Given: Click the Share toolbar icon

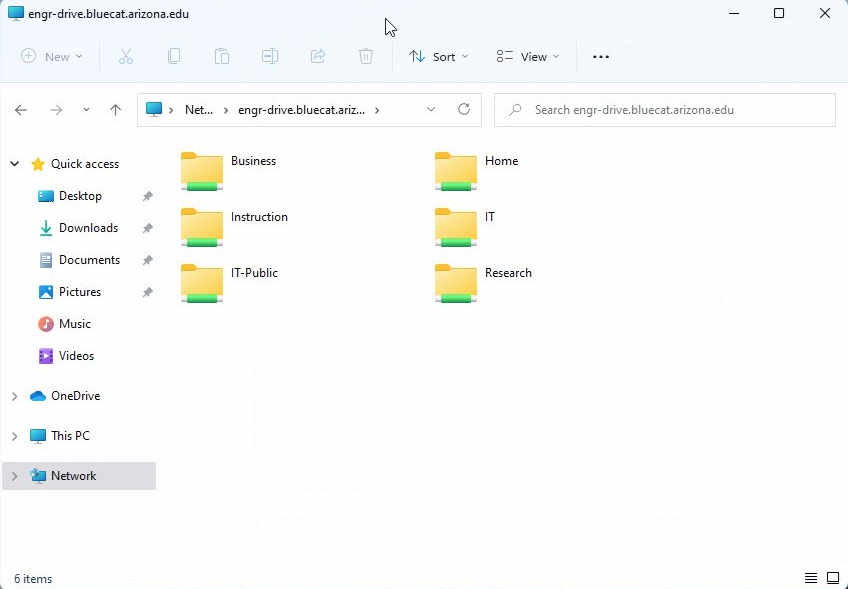Looking at the screenshot, I should point(318,57).
